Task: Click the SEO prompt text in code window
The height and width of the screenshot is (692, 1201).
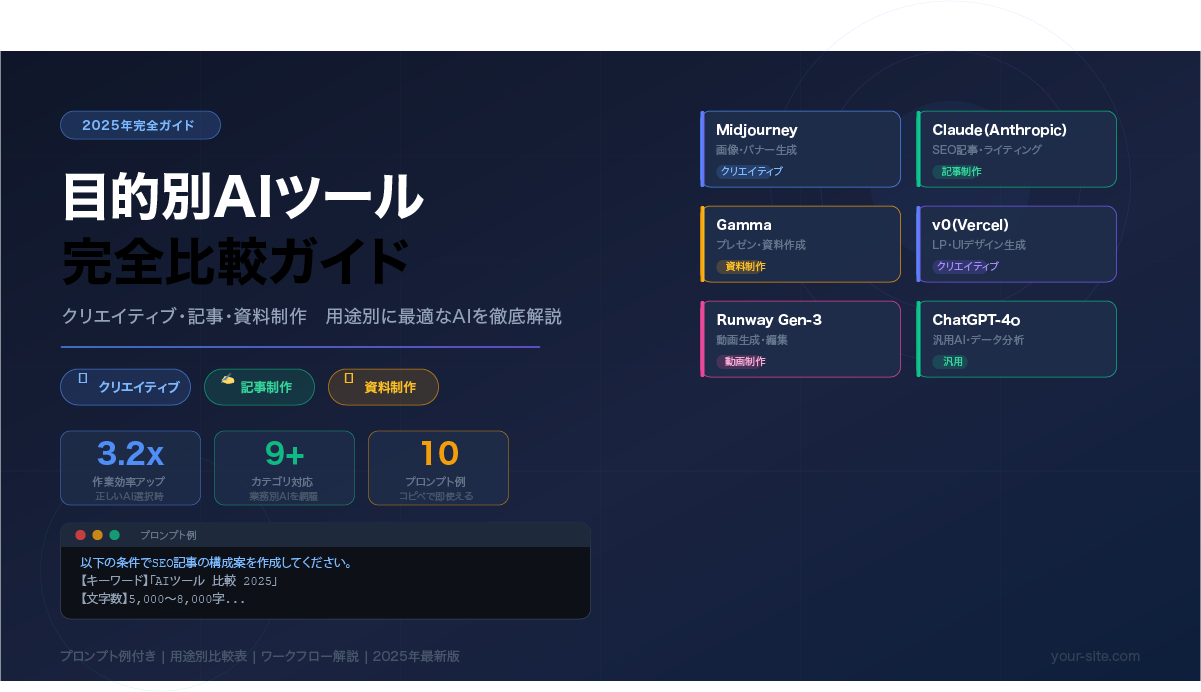Action: pos(216,563)
